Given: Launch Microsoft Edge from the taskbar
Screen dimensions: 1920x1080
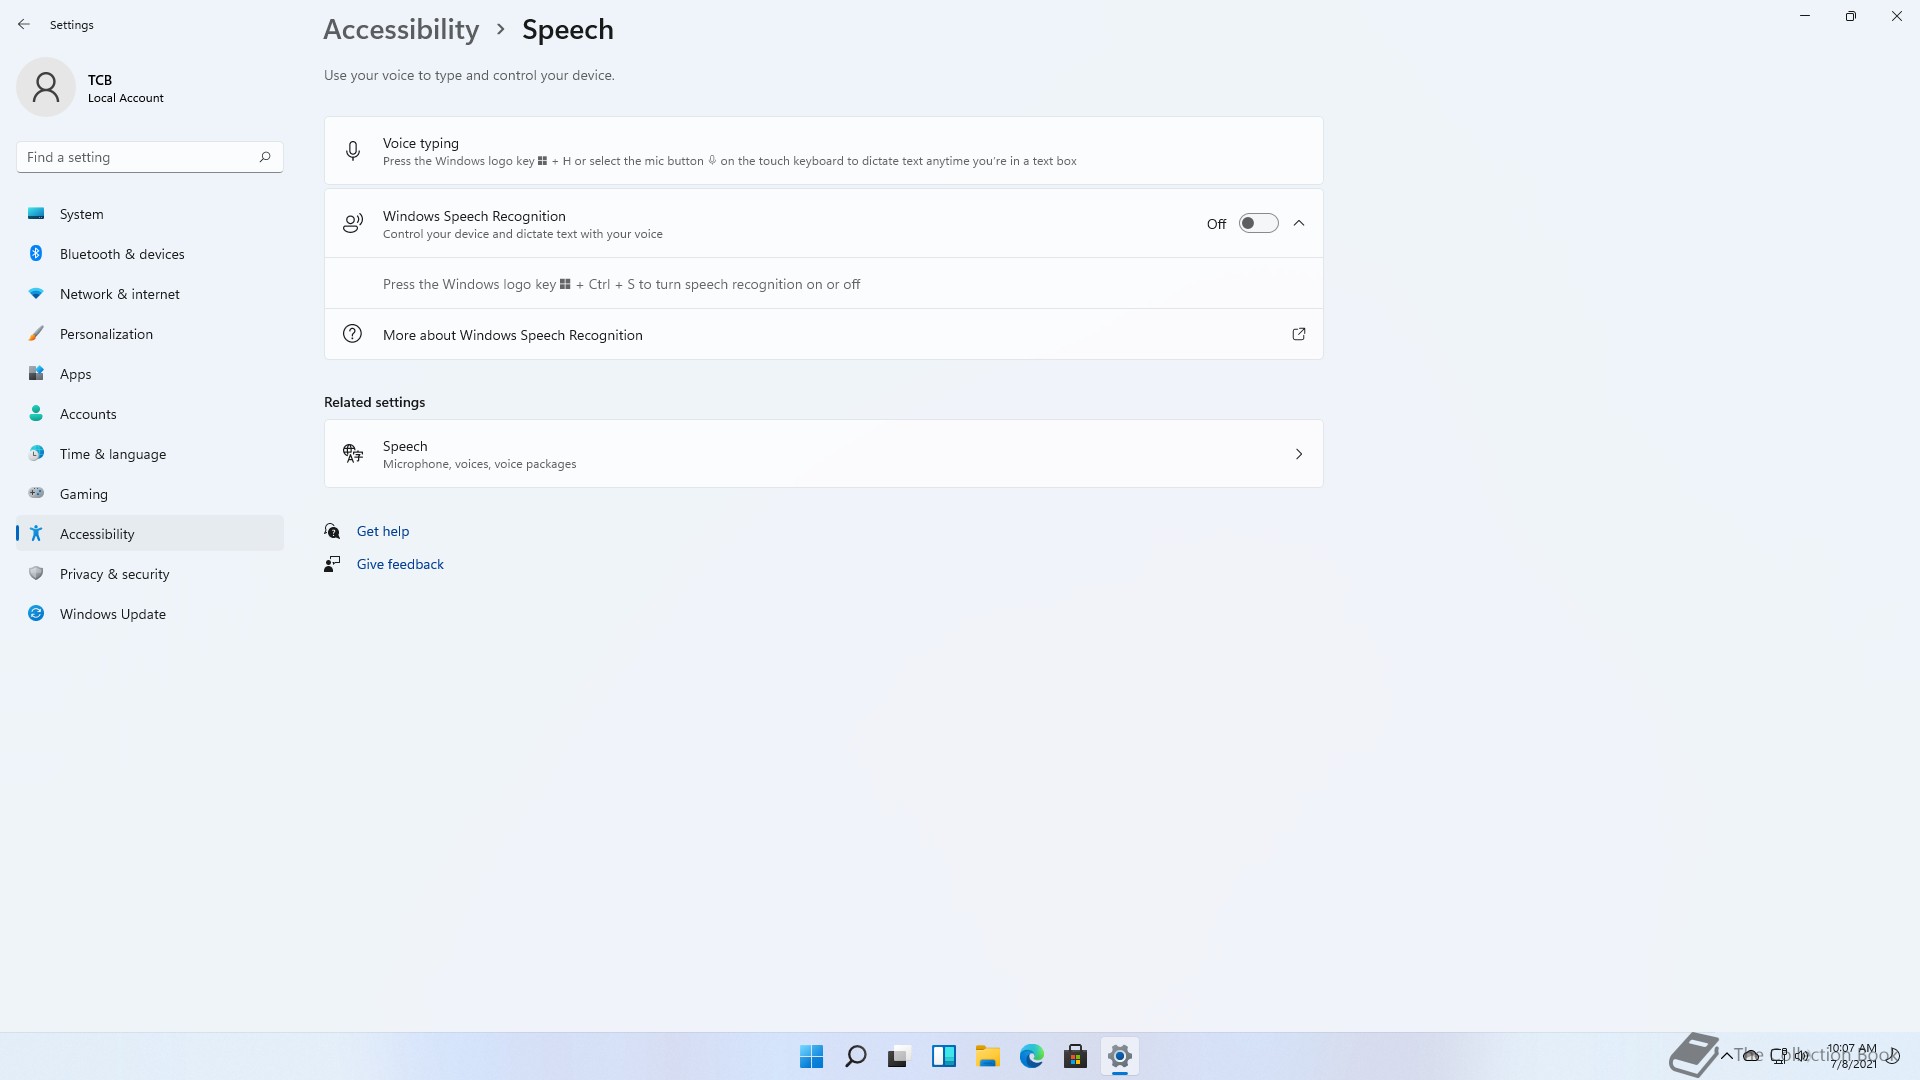Looking at the screenshot, I should [1032, 1056].
